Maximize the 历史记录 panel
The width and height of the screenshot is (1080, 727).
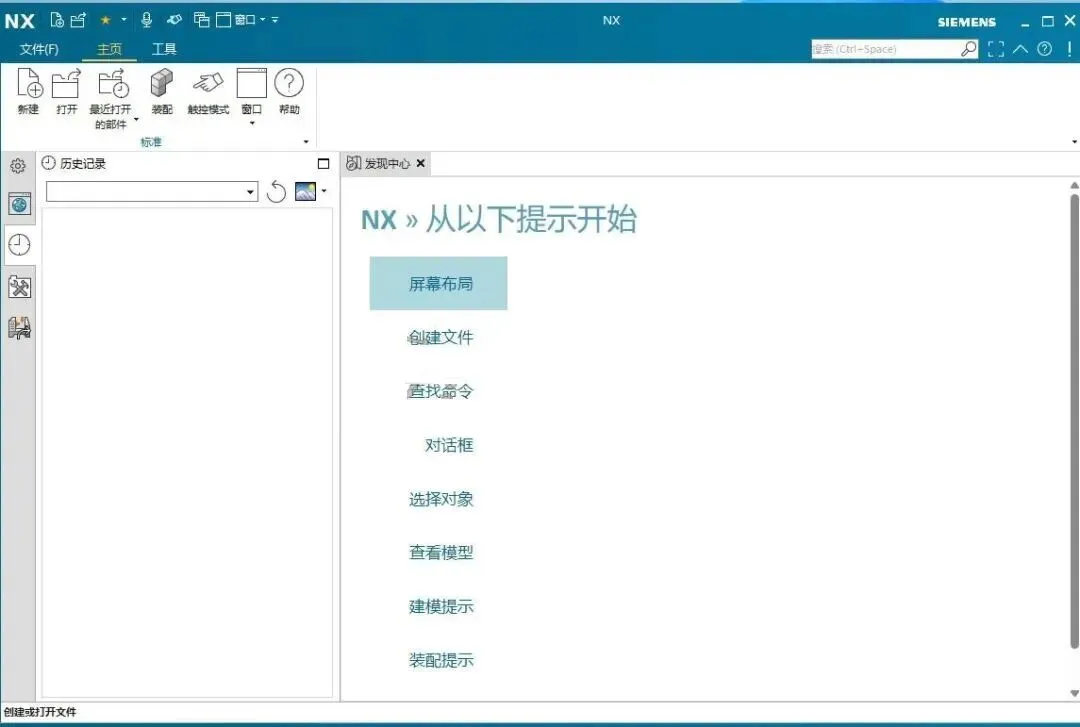pos(323,163)
